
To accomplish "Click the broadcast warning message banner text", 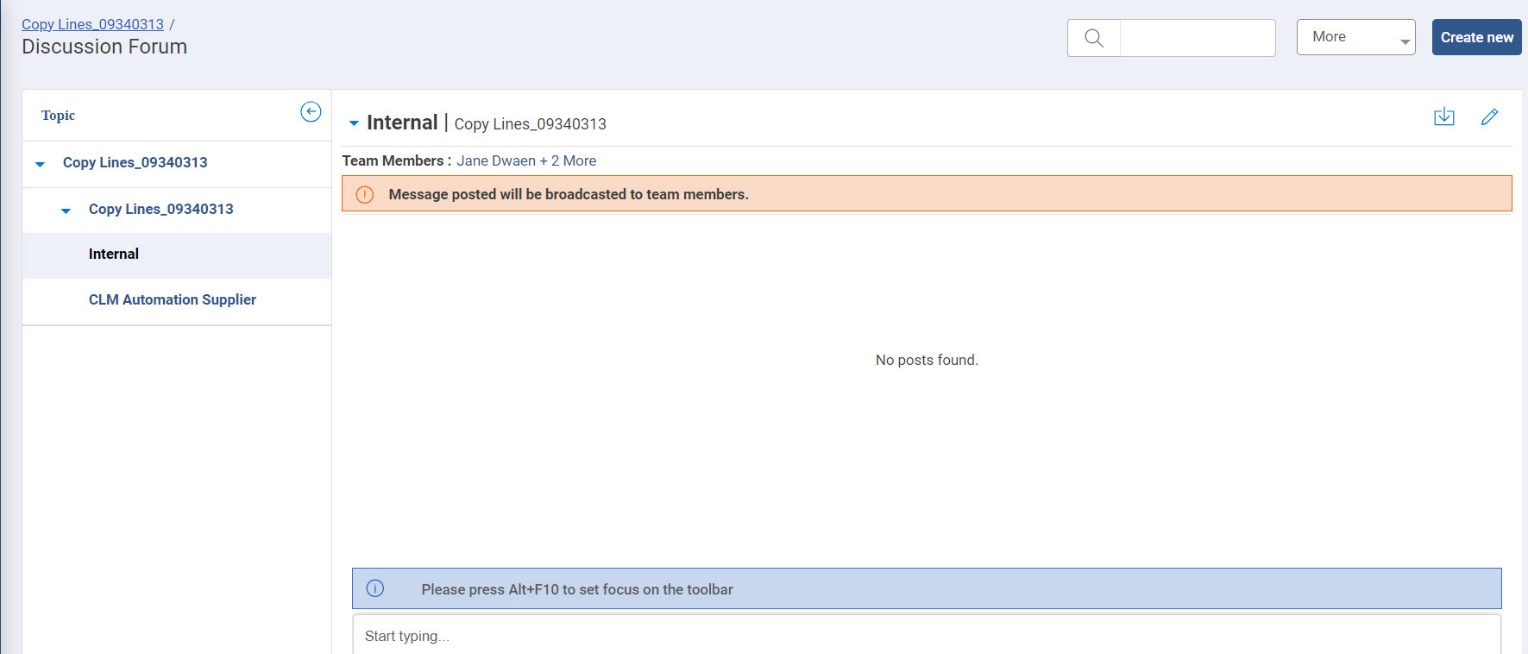I will click(x=568, y=194).
